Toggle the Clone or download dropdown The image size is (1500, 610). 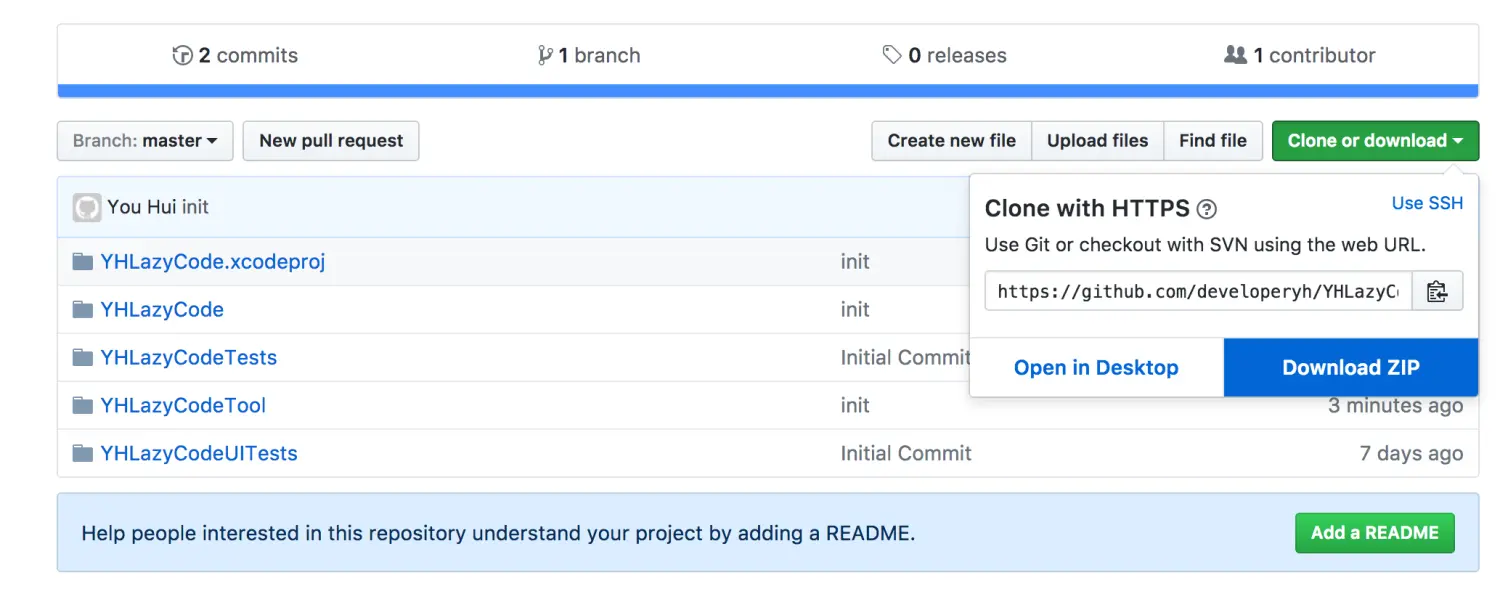tap(1375, 141)
